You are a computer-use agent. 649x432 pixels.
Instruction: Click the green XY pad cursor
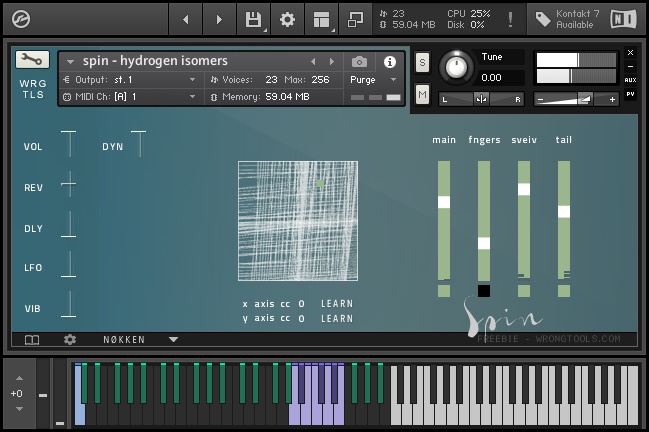click(x=320, y=183)
